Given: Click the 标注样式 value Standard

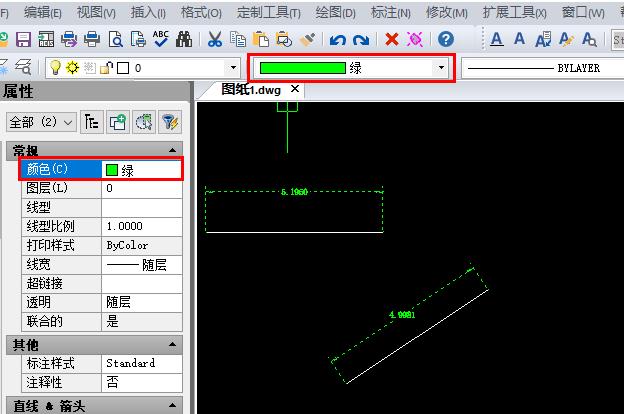Looking at the screenshot, I should (x=142, y=363).
